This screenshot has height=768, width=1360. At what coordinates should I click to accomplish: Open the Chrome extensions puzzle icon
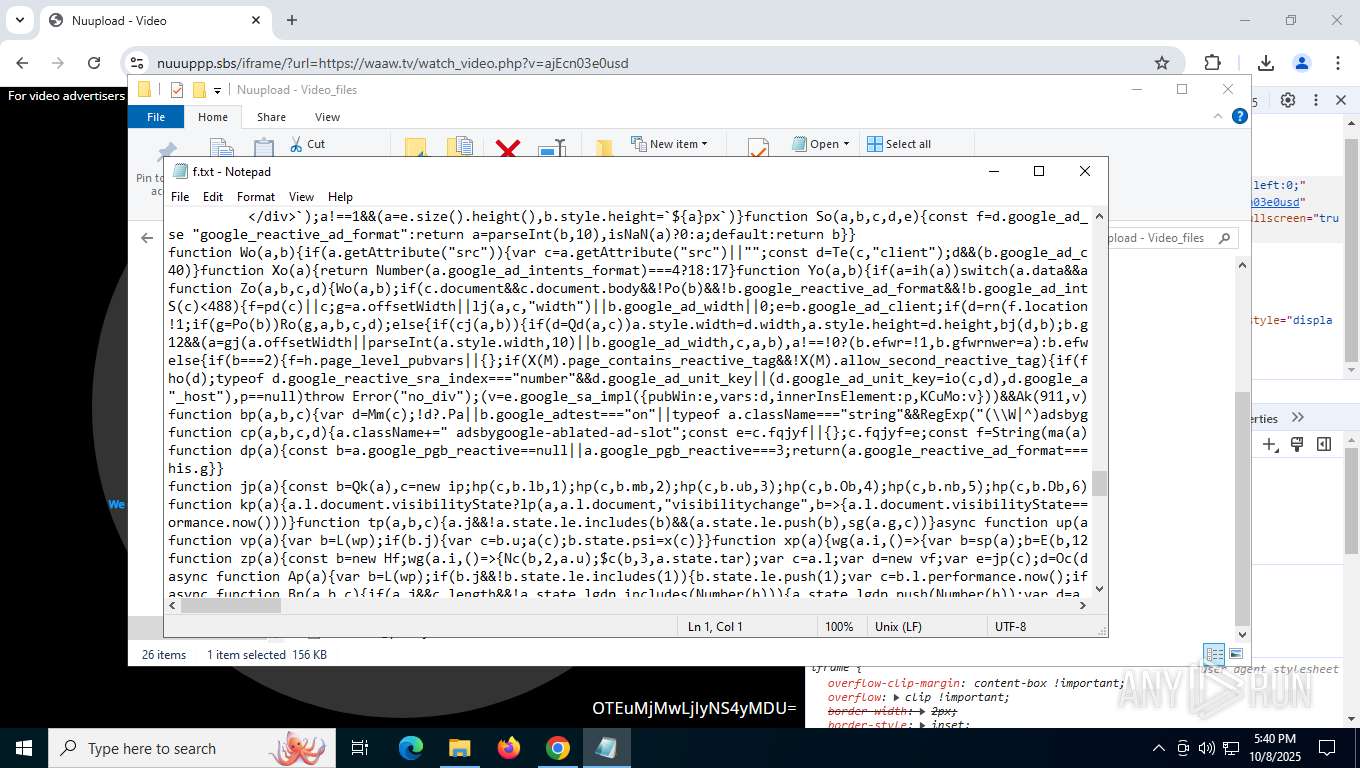point(1212,63)
